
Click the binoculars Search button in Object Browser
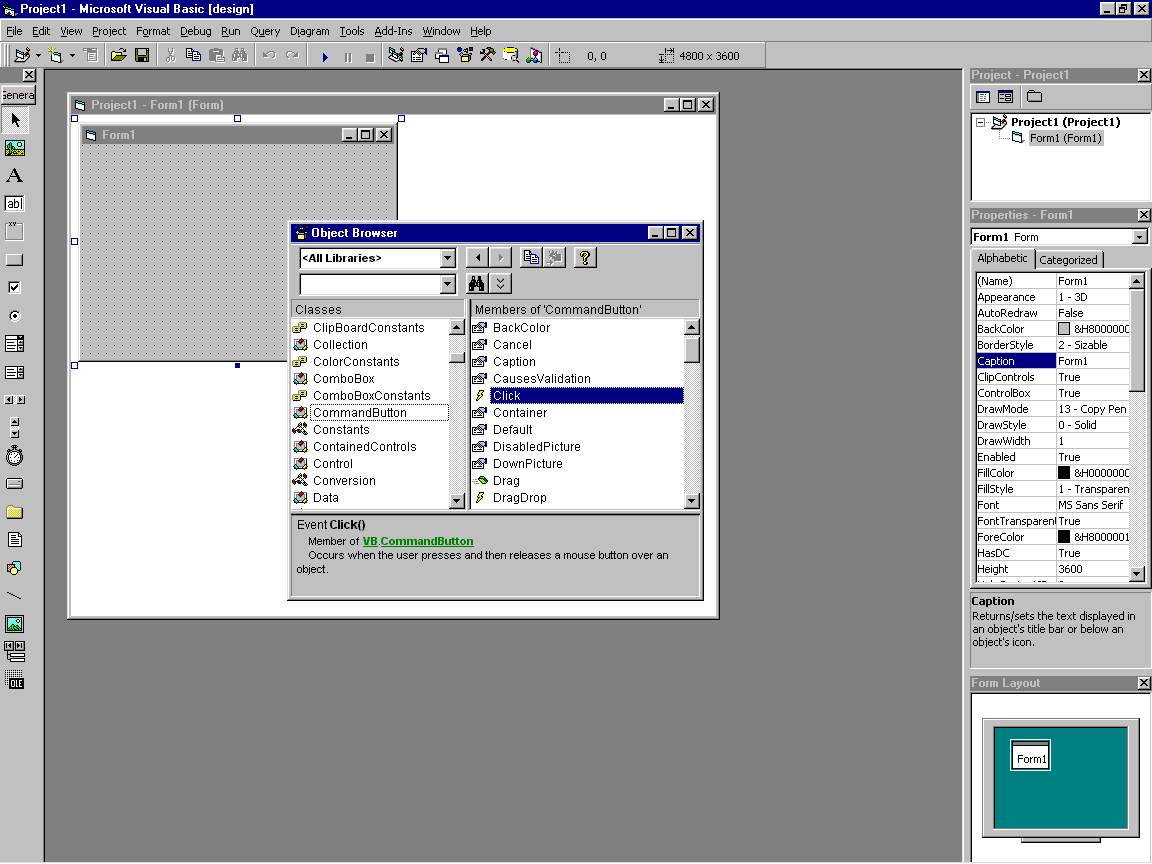(477, 284)
